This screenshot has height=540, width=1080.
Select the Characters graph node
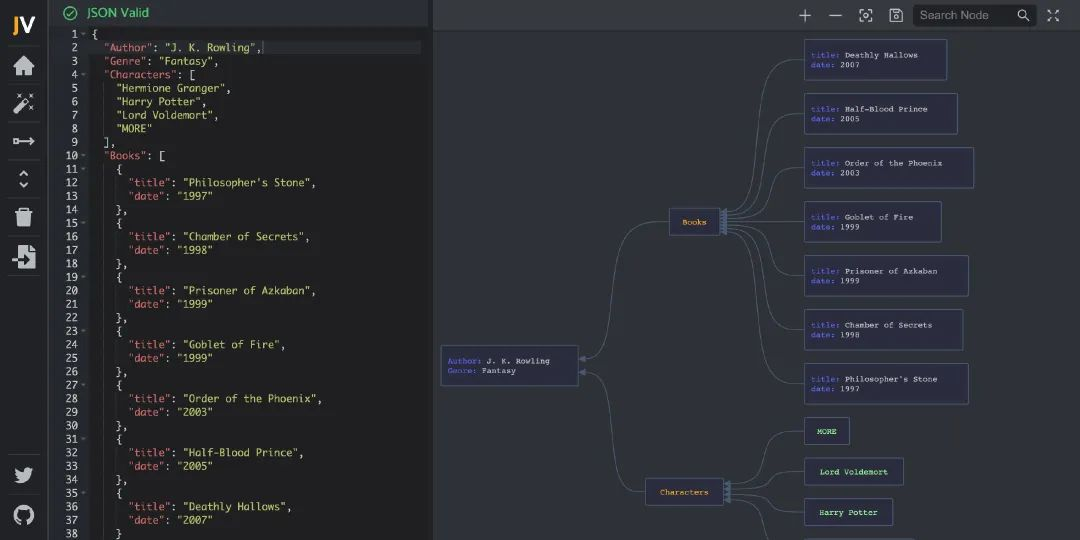pyautogui.click(x=684, y=492)
